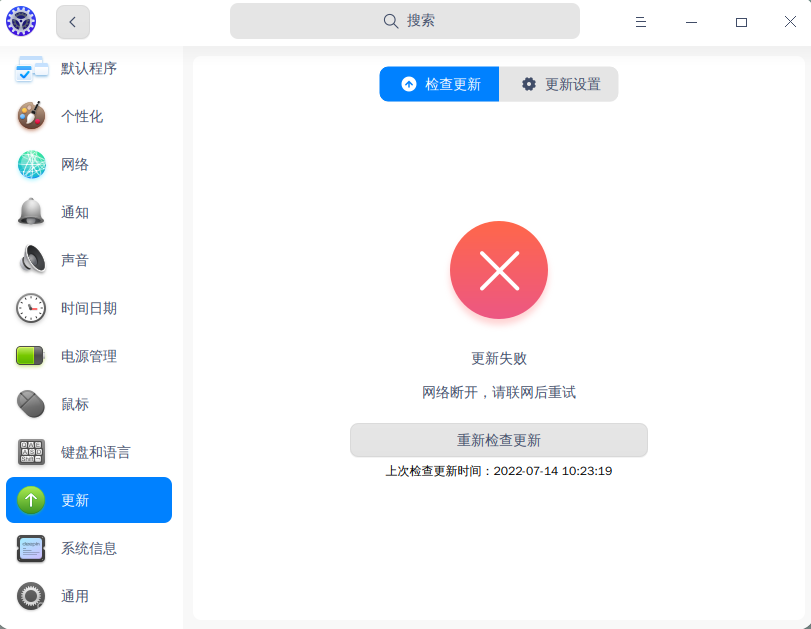Switch to the 更新设置 tab
This screenshot has height=629, width=811.
click(558, 84)
